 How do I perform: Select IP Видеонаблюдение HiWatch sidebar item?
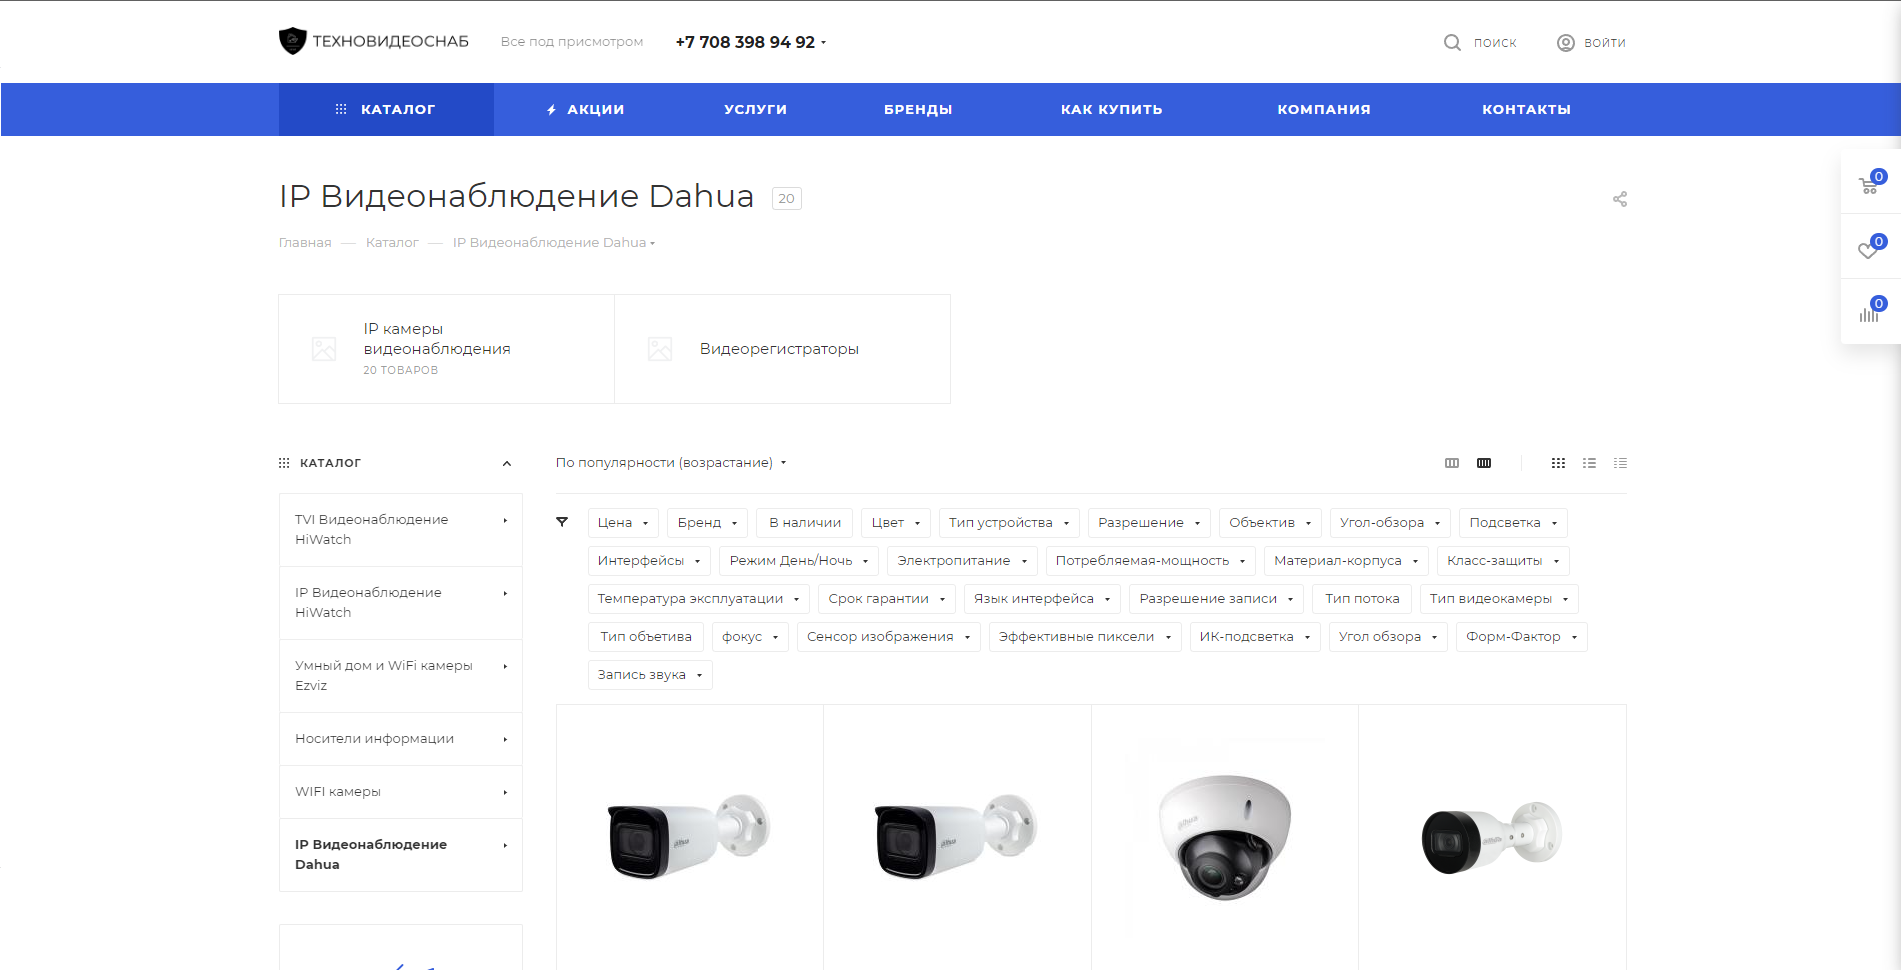pyautogui.click(x=401, y=603)
